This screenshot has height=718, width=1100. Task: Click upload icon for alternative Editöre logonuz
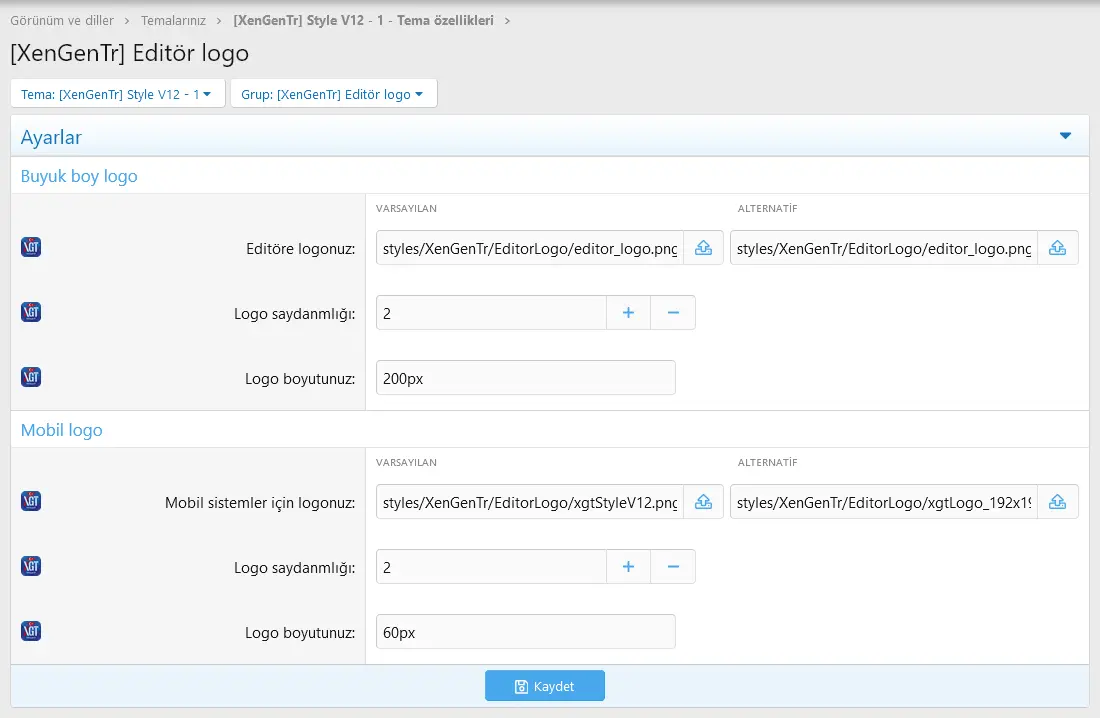pyautogui.click(x=1057, y=248)
